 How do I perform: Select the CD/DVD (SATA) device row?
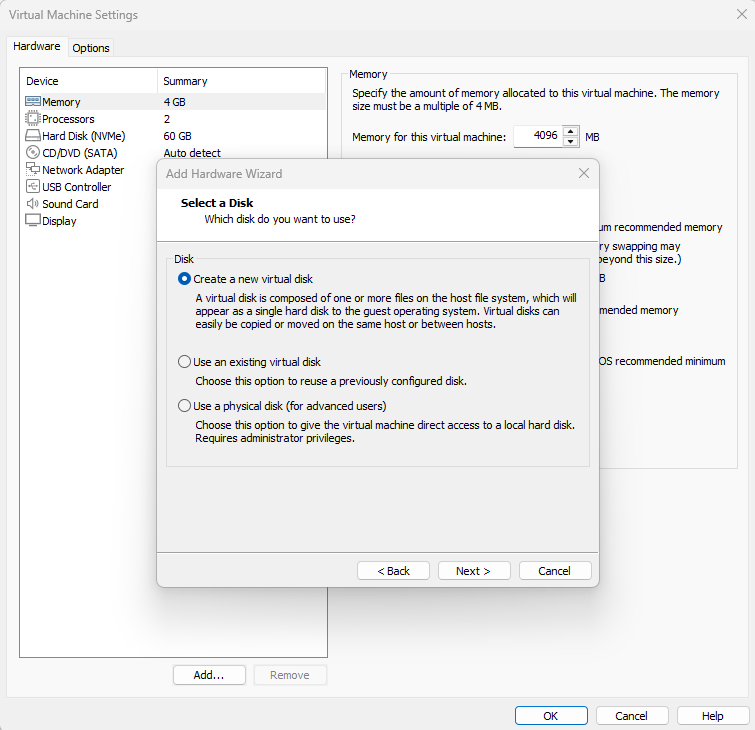click(x=174, y=153)
